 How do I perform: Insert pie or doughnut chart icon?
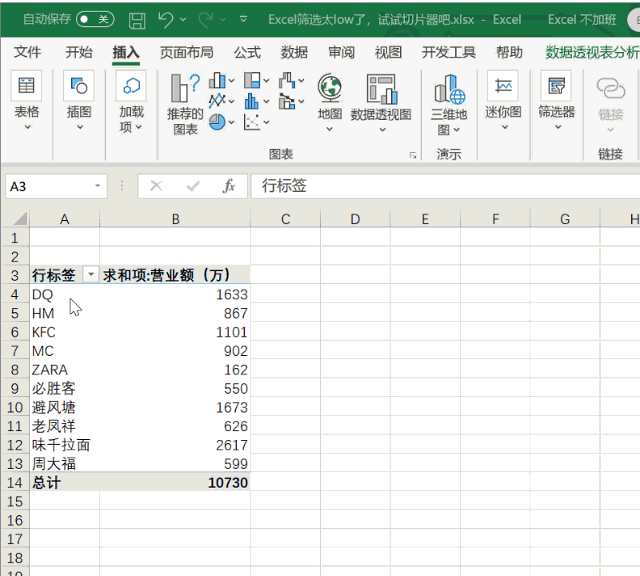click(217, 122)
